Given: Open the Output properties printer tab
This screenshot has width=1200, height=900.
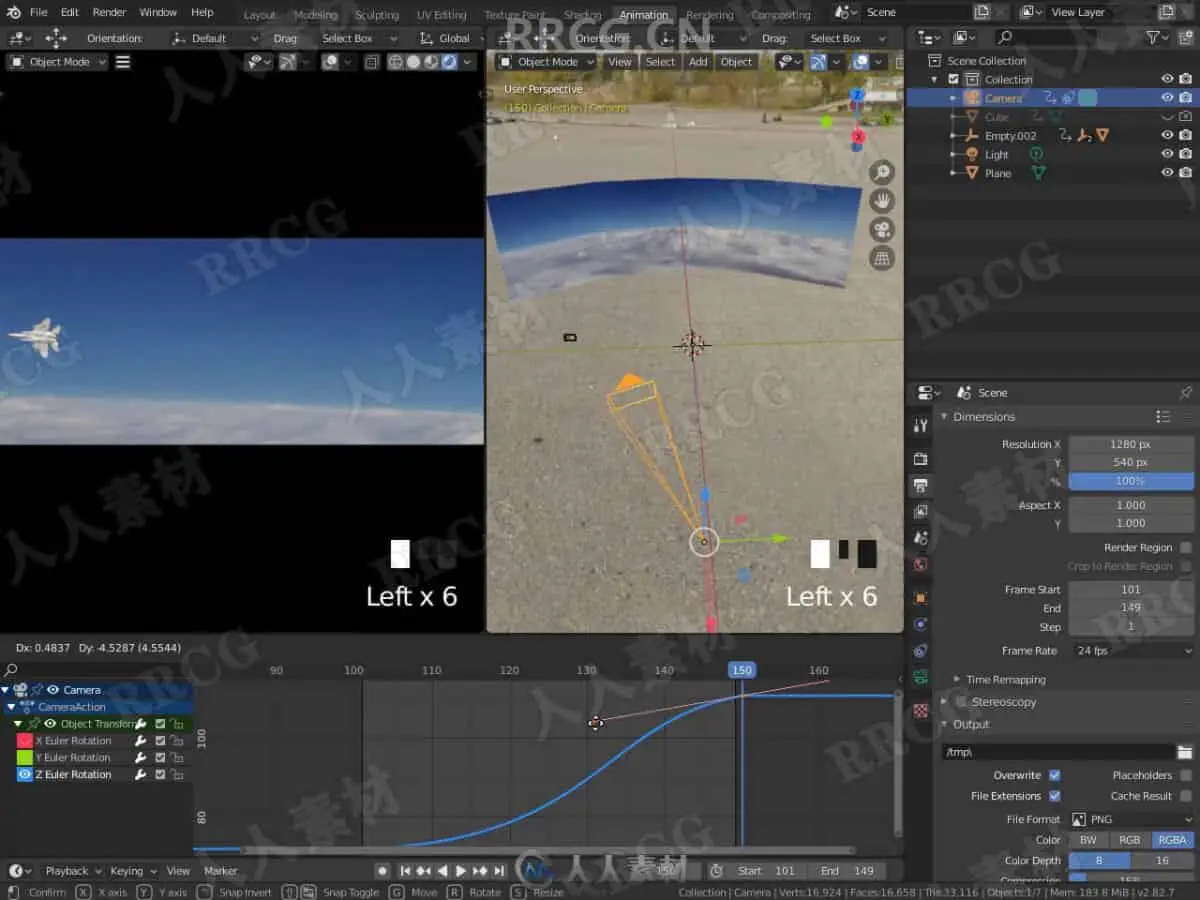Looking at the screenshot, I should click(x=920, y=485).
